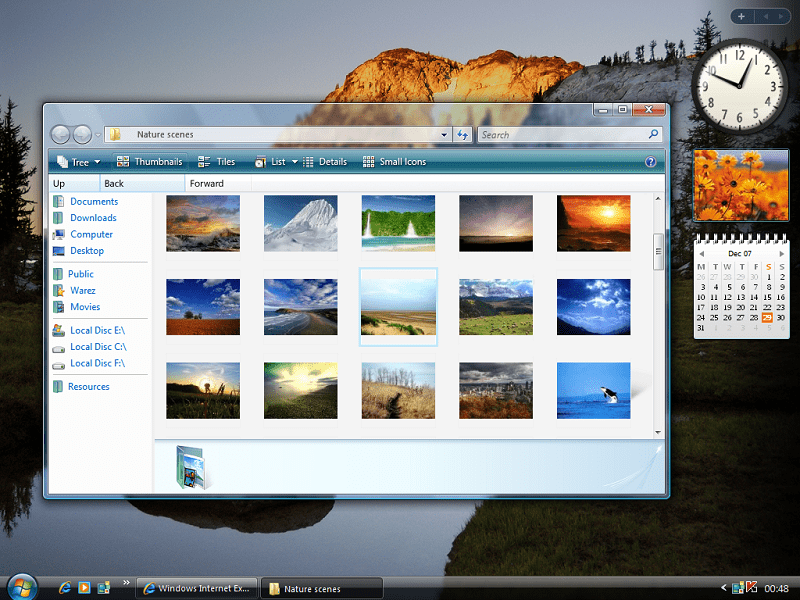Click the vertical scrollbar thumb in the thumbnail pane

click(x=657, y=251)
